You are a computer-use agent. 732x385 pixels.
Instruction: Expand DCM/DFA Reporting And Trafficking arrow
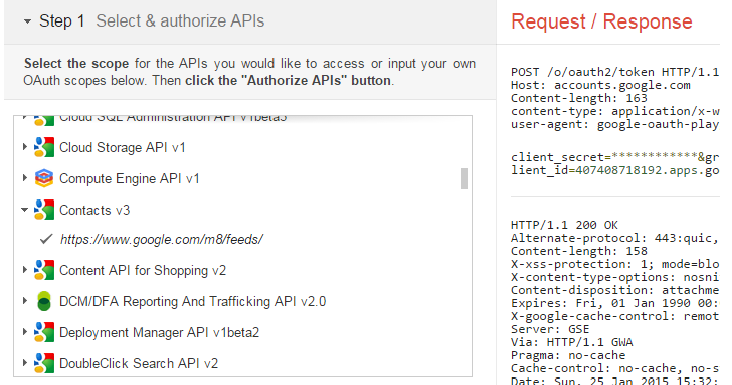pos(25,301)
